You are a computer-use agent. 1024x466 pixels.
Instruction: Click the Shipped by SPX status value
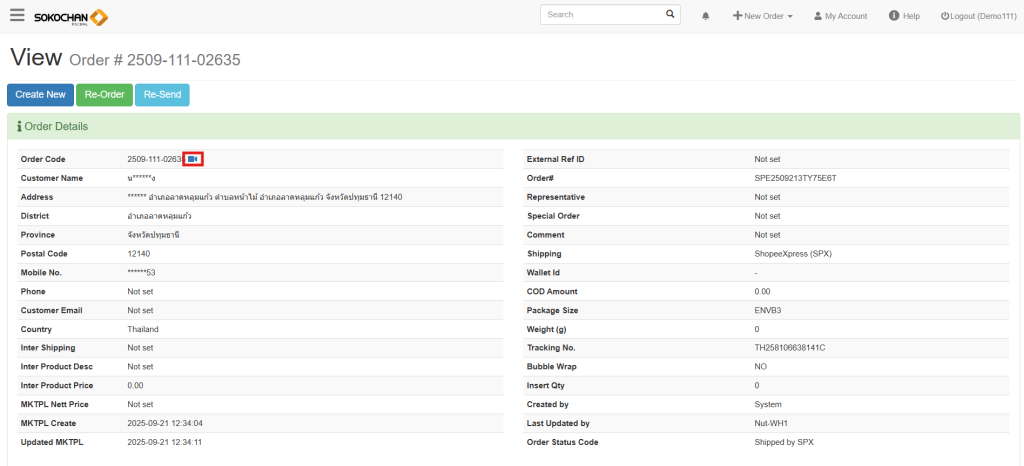(788, 442)
